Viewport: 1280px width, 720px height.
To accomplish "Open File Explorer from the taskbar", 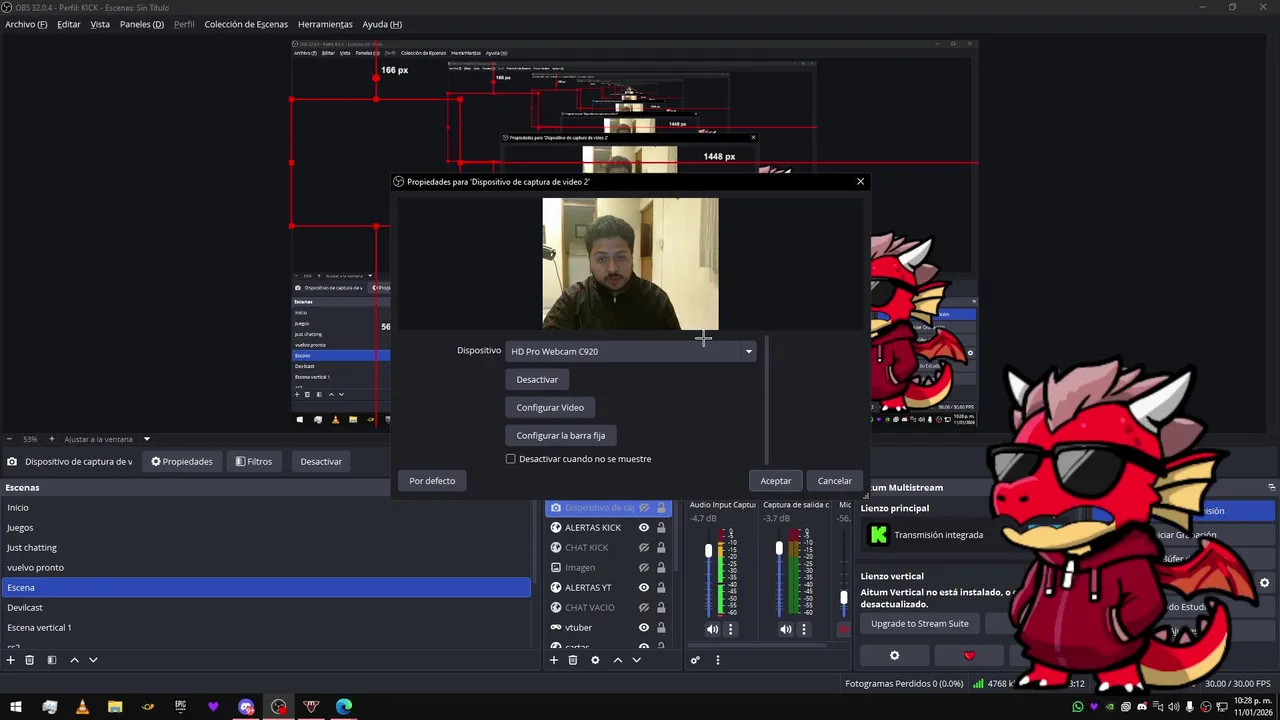I will coord(115,707).
